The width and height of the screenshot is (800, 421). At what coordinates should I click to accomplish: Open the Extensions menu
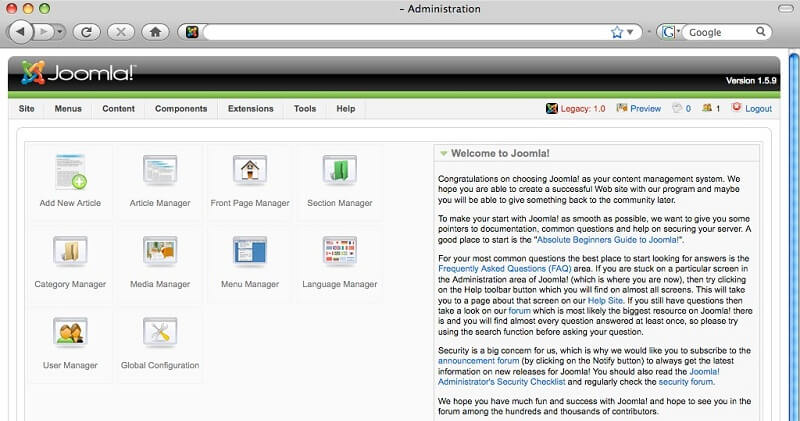(251, 109)
